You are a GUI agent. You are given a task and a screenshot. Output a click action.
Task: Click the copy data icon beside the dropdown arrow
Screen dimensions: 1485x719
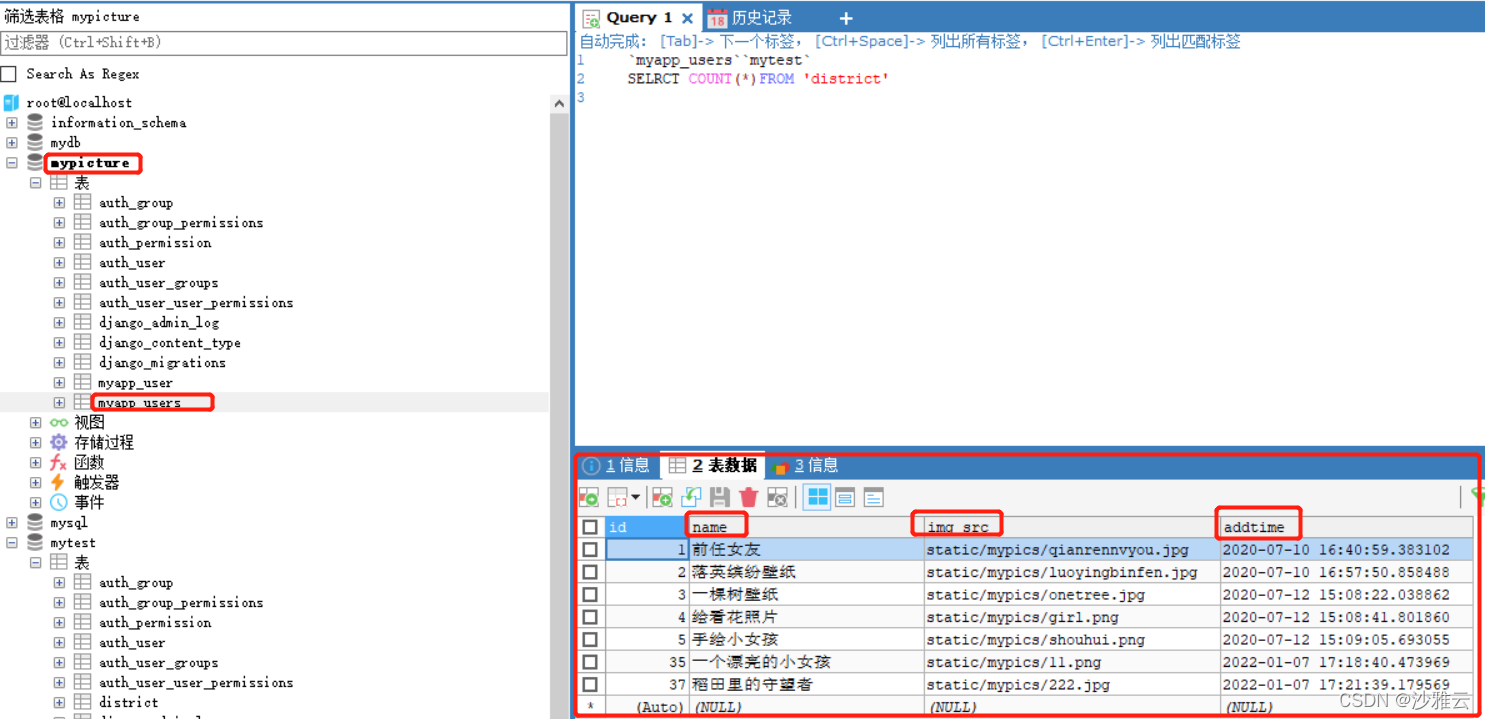[618, 497]
